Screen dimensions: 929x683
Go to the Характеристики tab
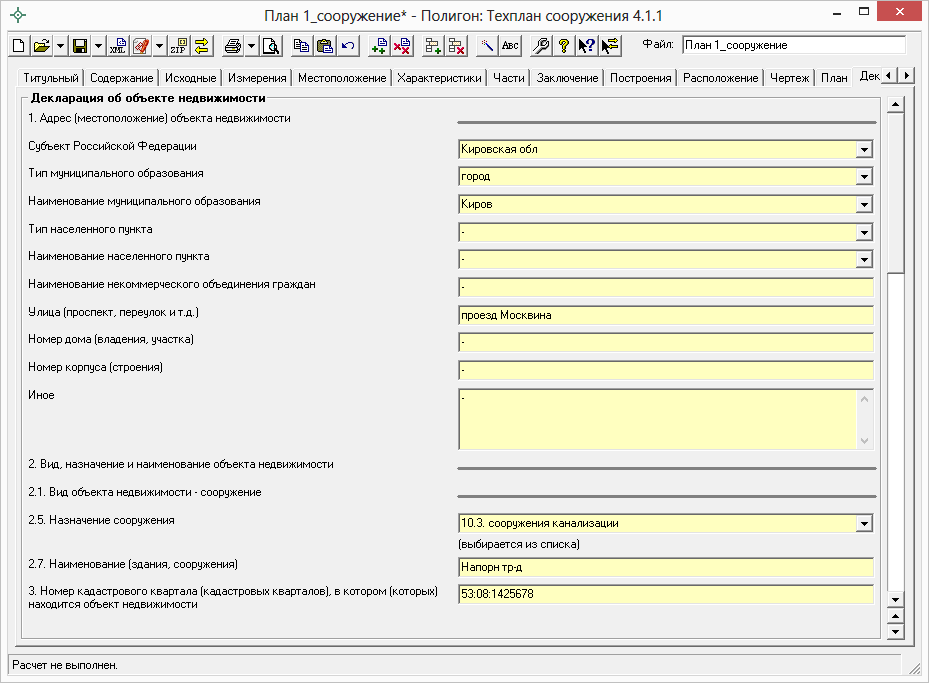point(439,78)
